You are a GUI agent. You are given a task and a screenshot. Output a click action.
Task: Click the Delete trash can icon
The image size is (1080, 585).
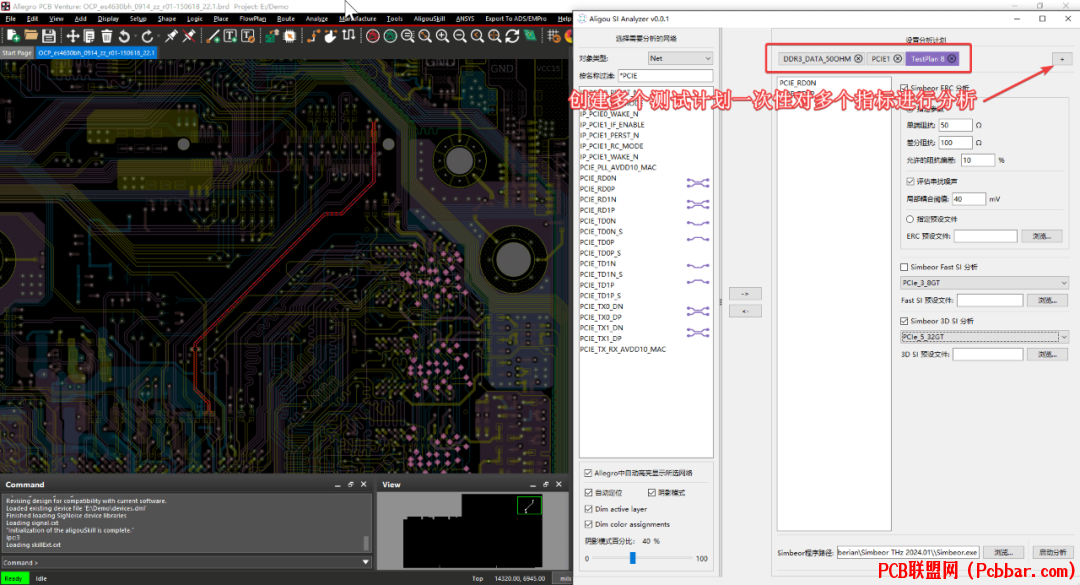[107, 36]
